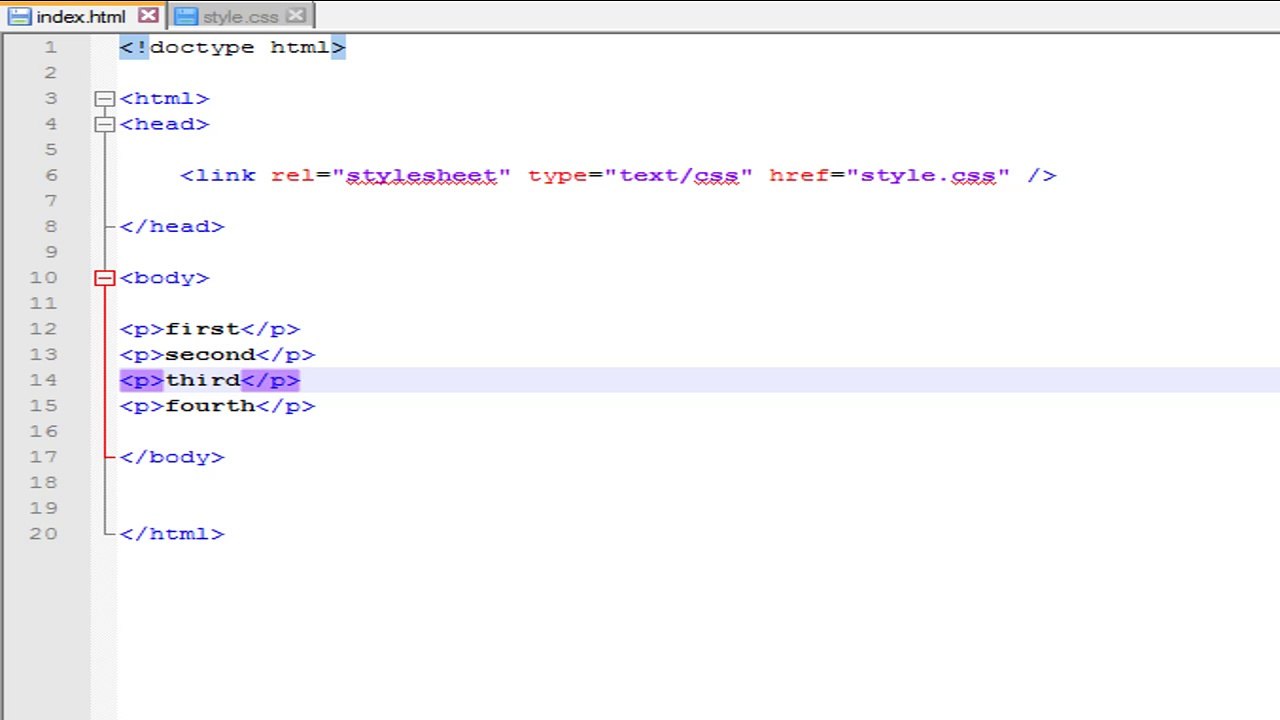Close the index.html tab
The image size is (1280, 720).
[x=148, y=16]
